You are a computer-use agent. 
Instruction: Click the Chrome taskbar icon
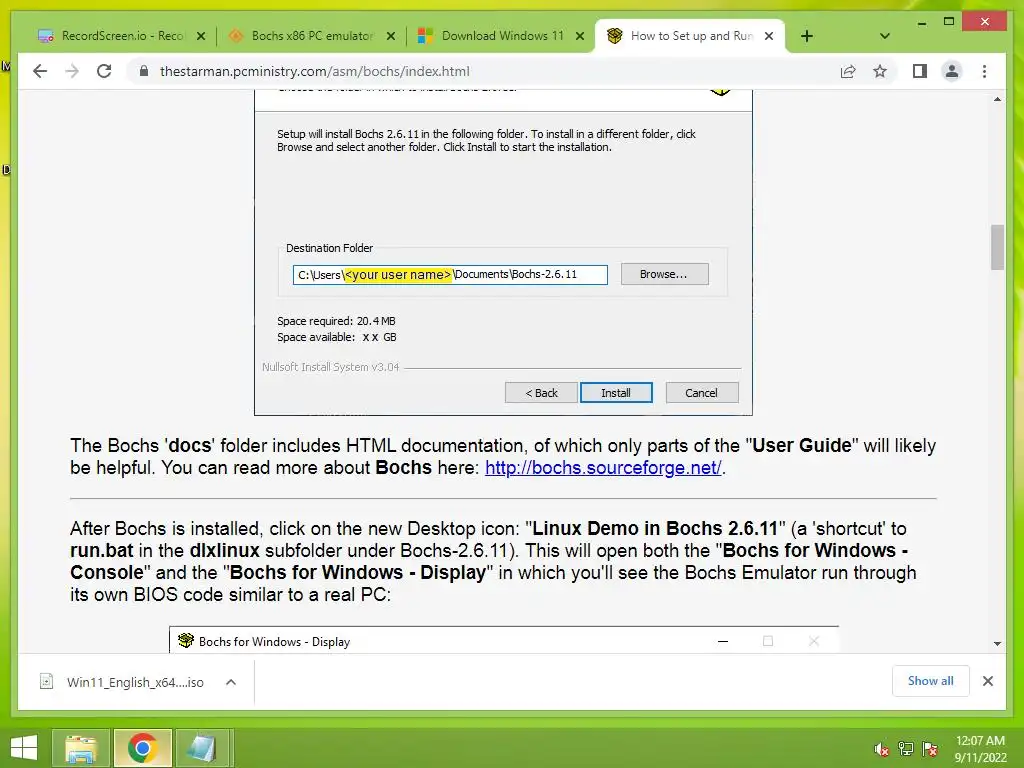click(142, 748)
